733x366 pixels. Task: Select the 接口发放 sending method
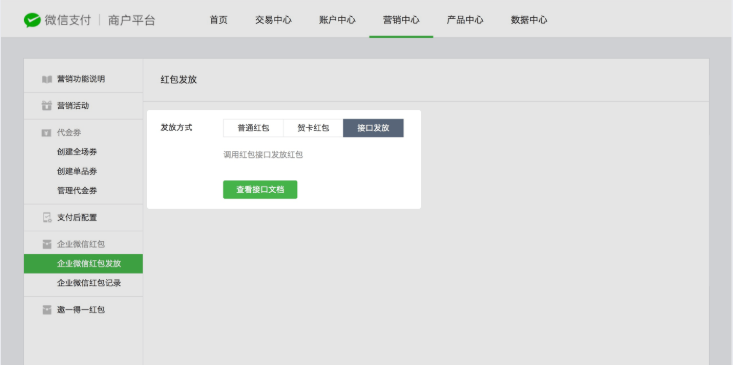373,128
